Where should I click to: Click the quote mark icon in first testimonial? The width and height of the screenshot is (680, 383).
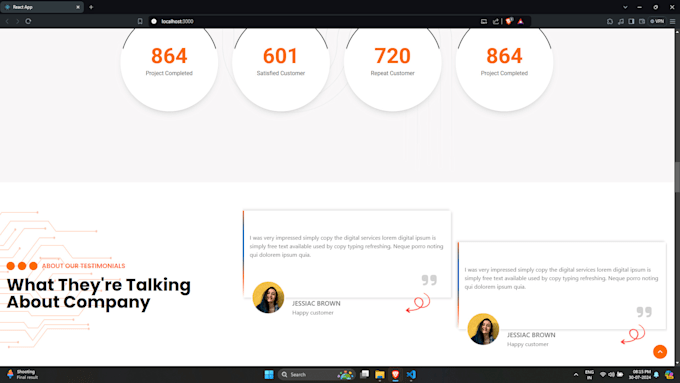(x=429, y=280)
